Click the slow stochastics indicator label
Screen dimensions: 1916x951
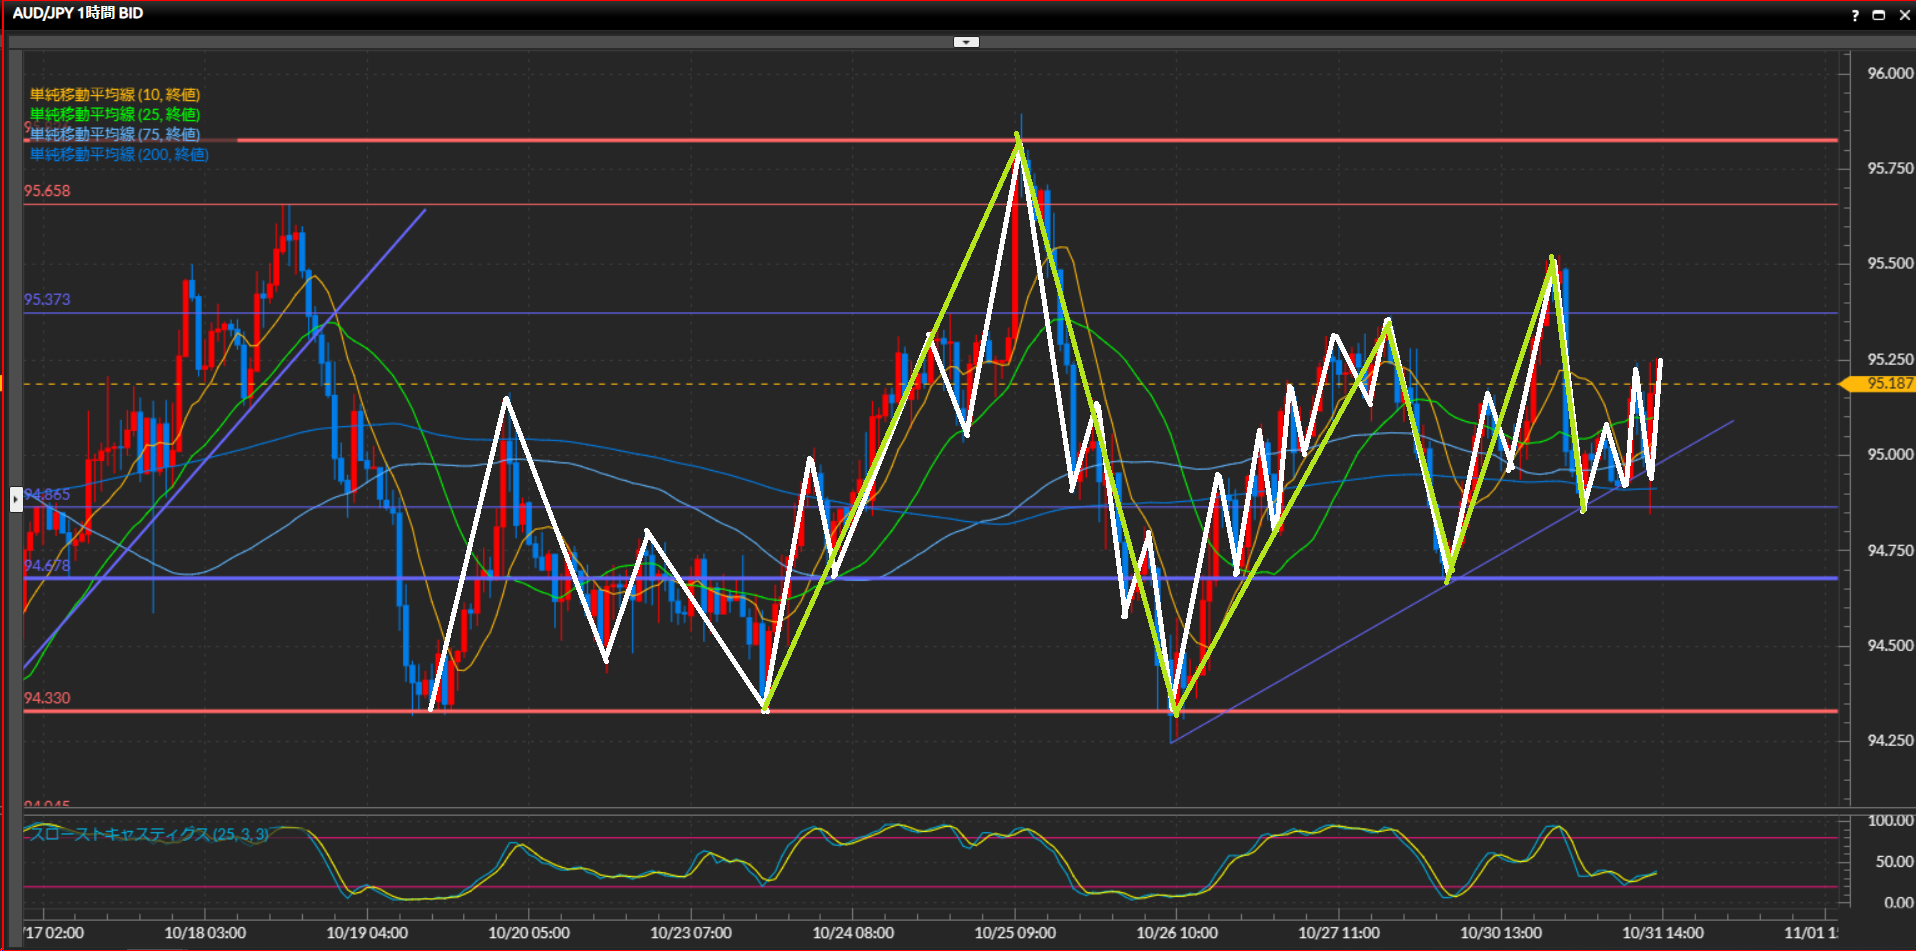pos(148,834)
